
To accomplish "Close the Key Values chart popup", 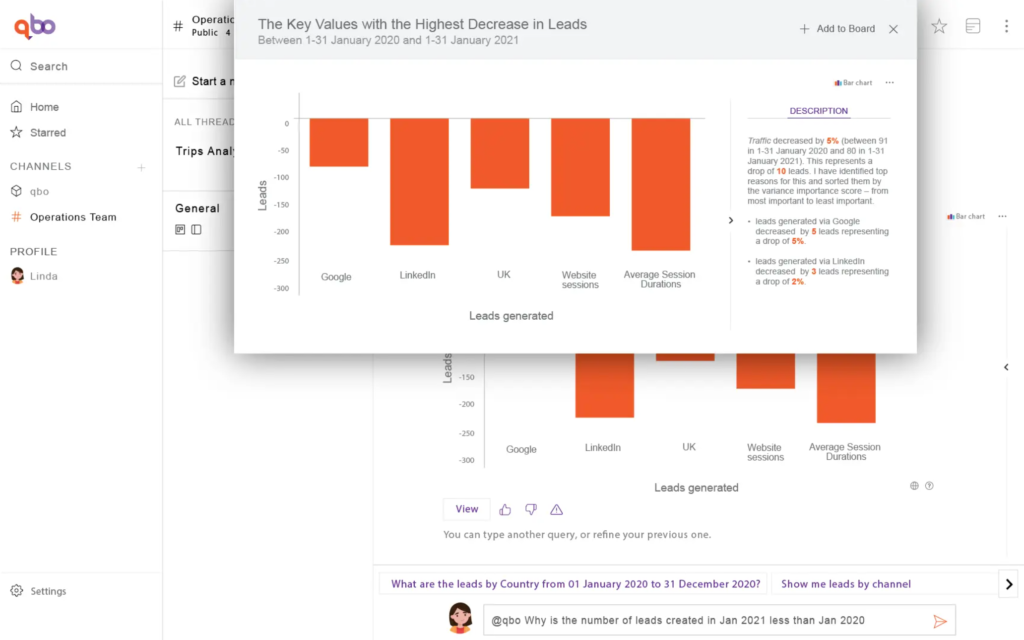I will (x=893, y=29).
